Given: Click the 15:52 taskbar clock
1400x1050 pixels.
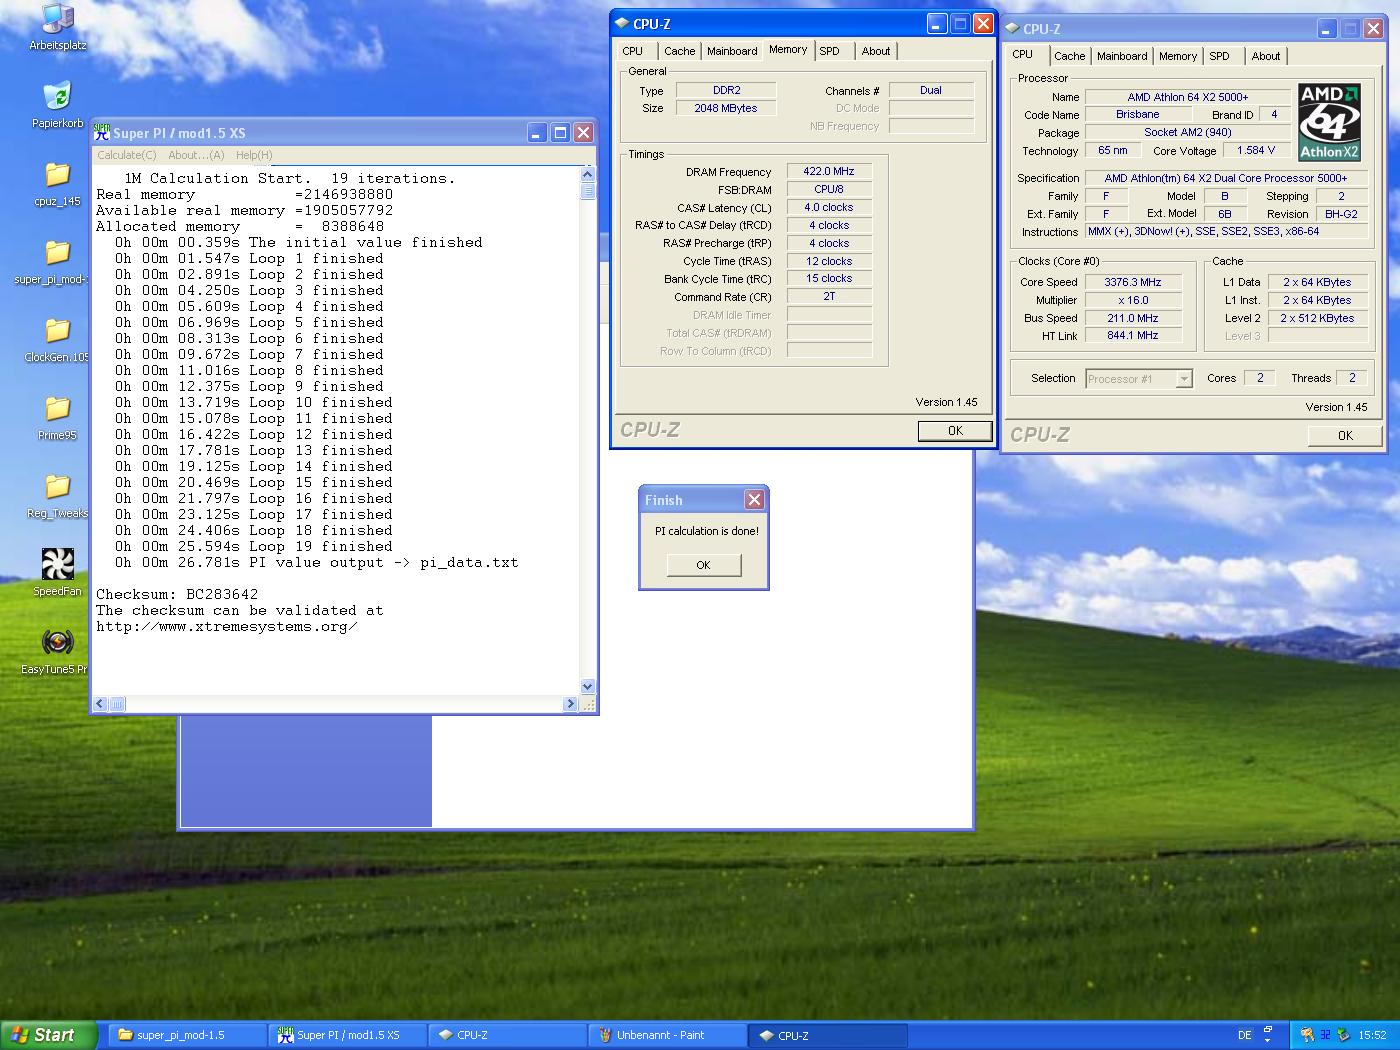Looking at the screenshot, I should 1372,1035.
